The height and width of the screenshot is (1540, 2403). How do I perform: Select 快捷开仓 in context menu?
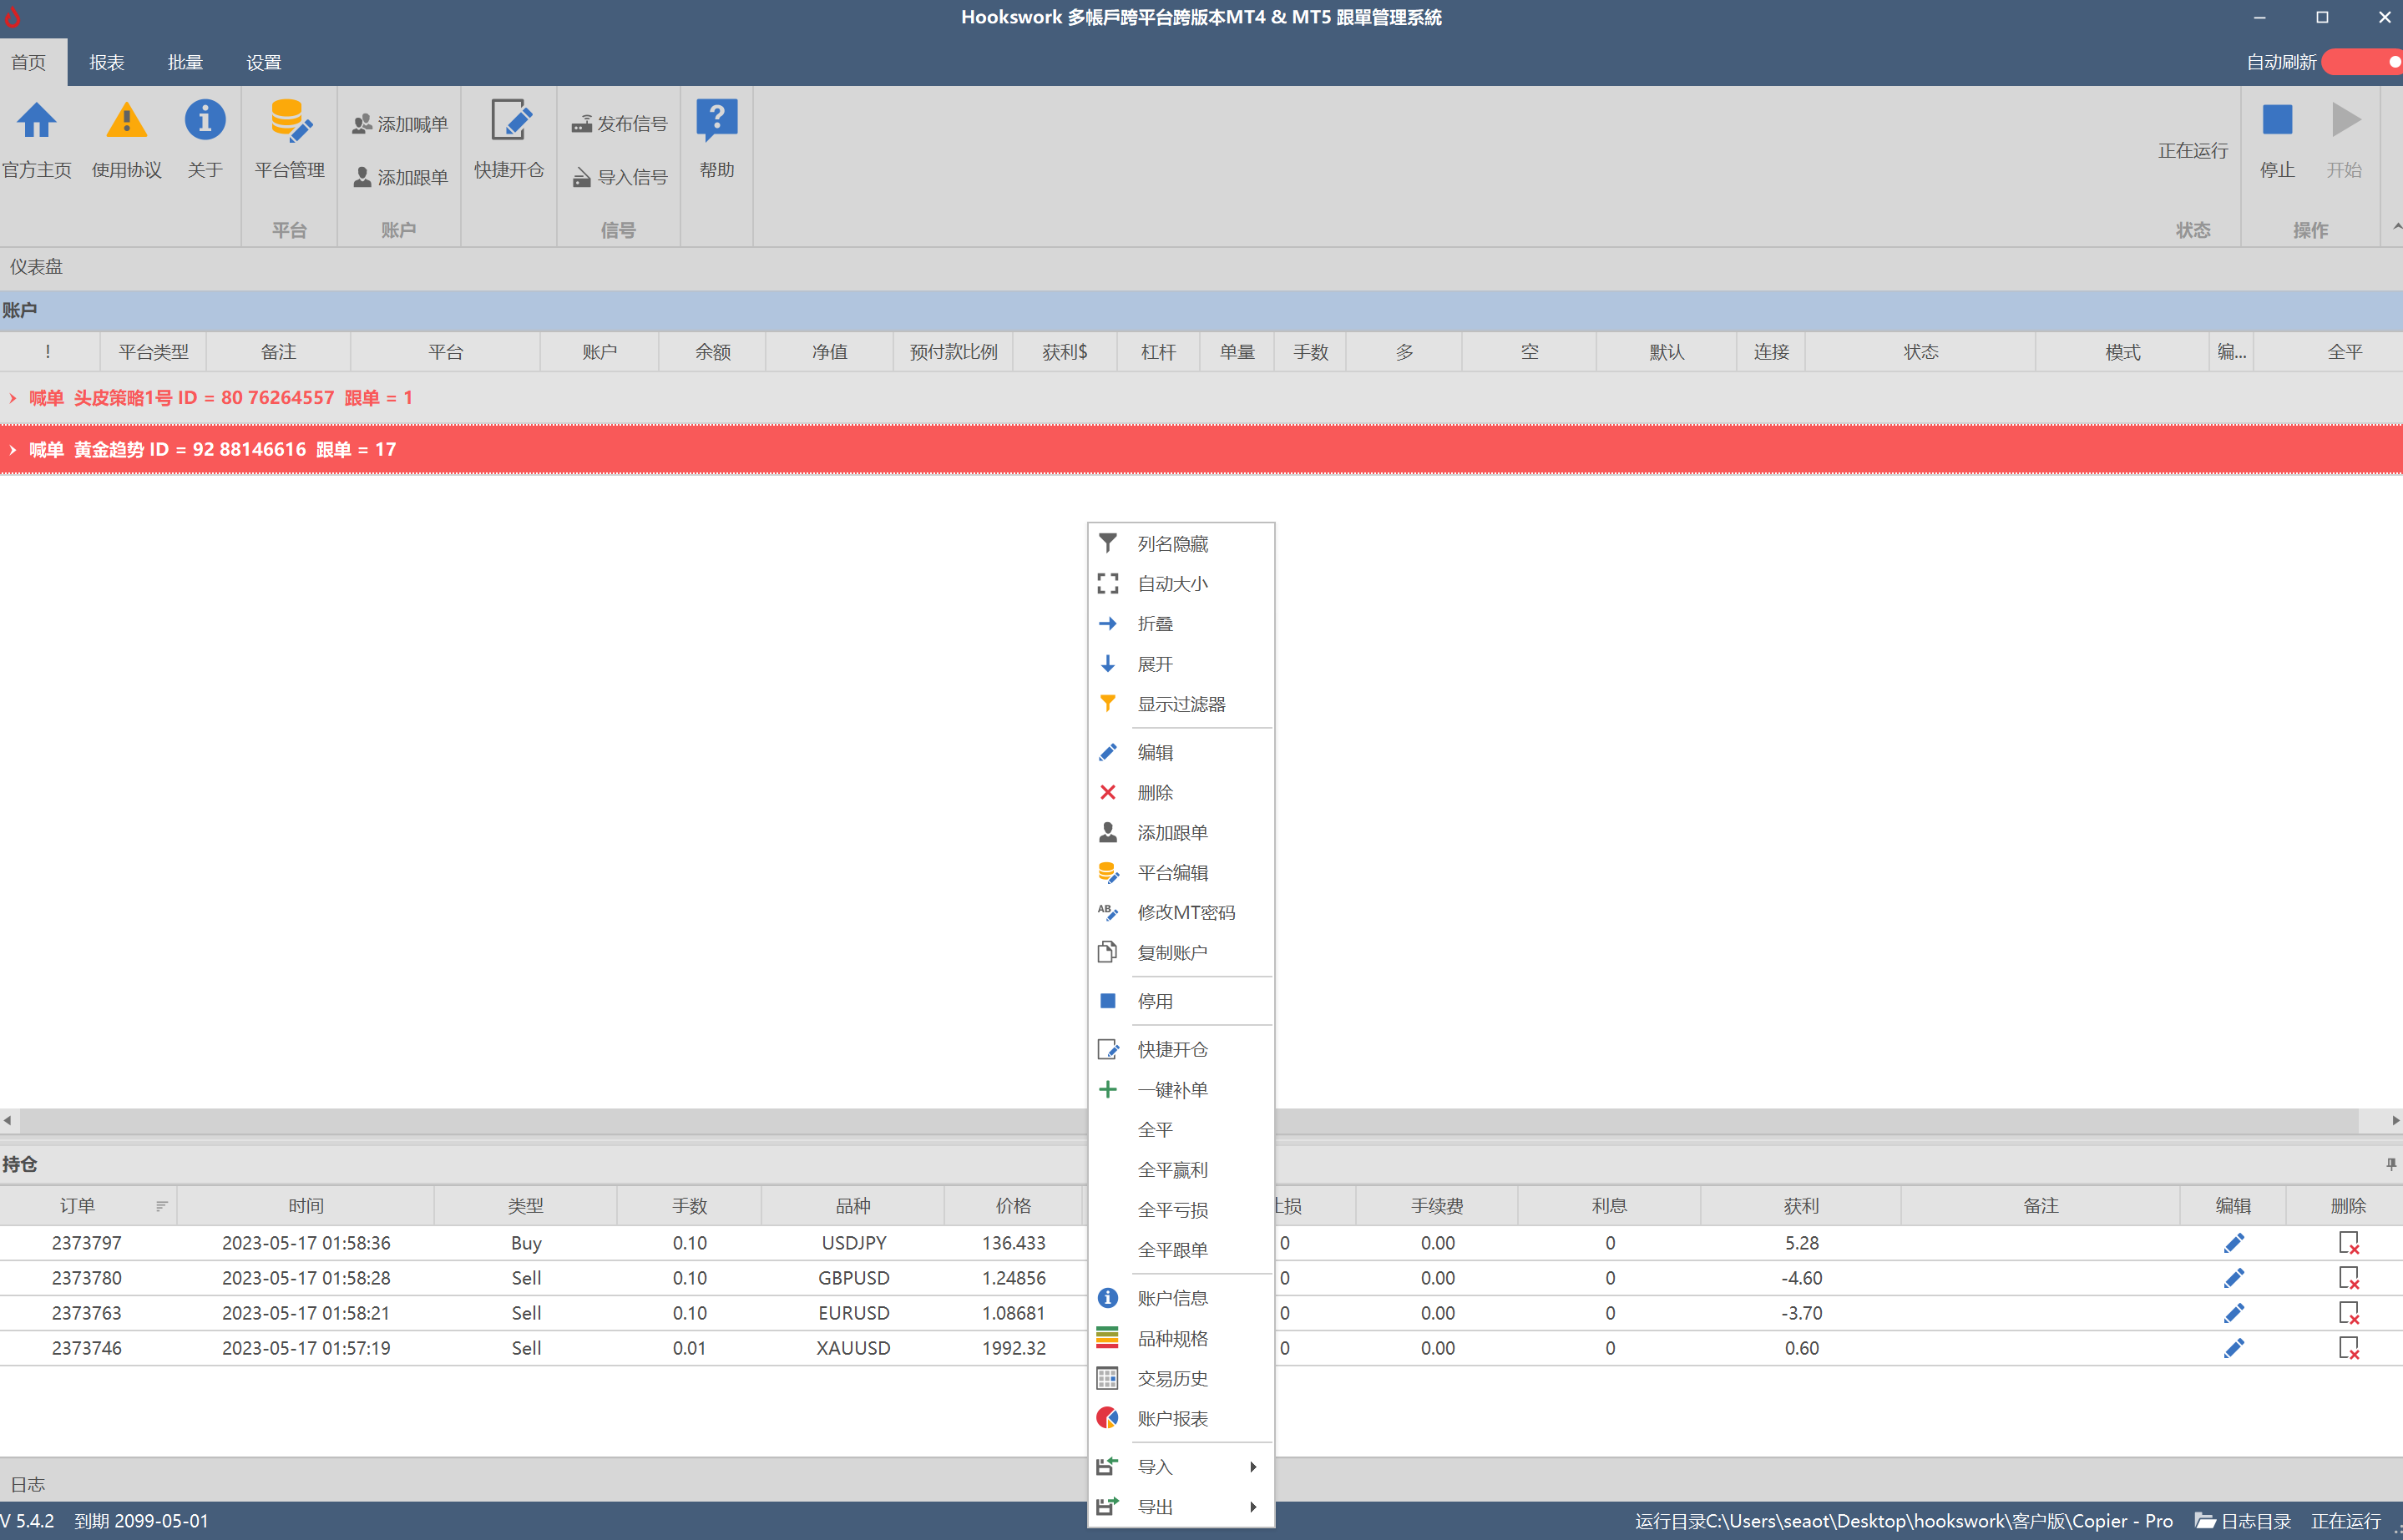tap(1181, 1049)
